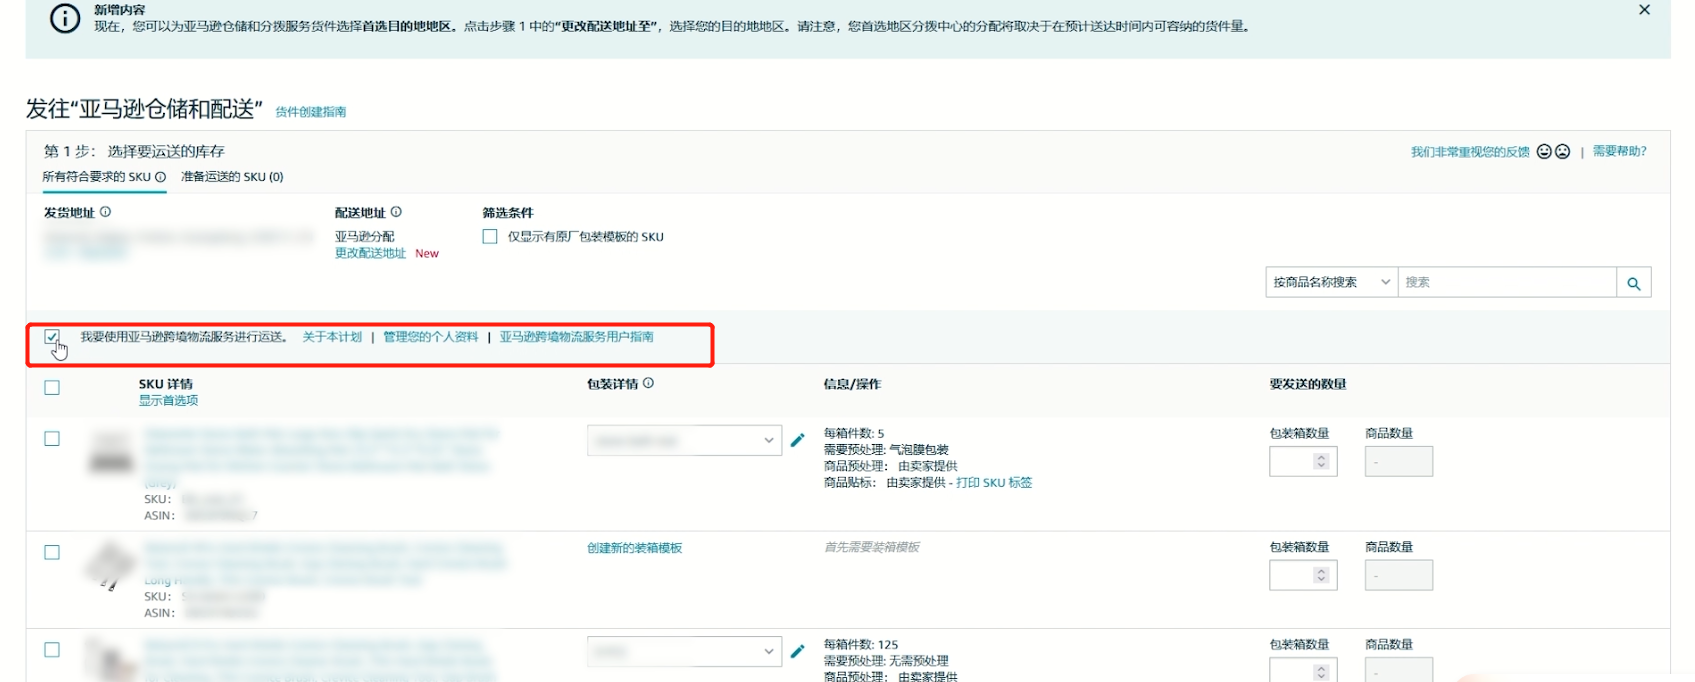Toggle the 我要使用亚马逊跨境物流服务 checkbox
1695x682 pixels.
(52, 337)
